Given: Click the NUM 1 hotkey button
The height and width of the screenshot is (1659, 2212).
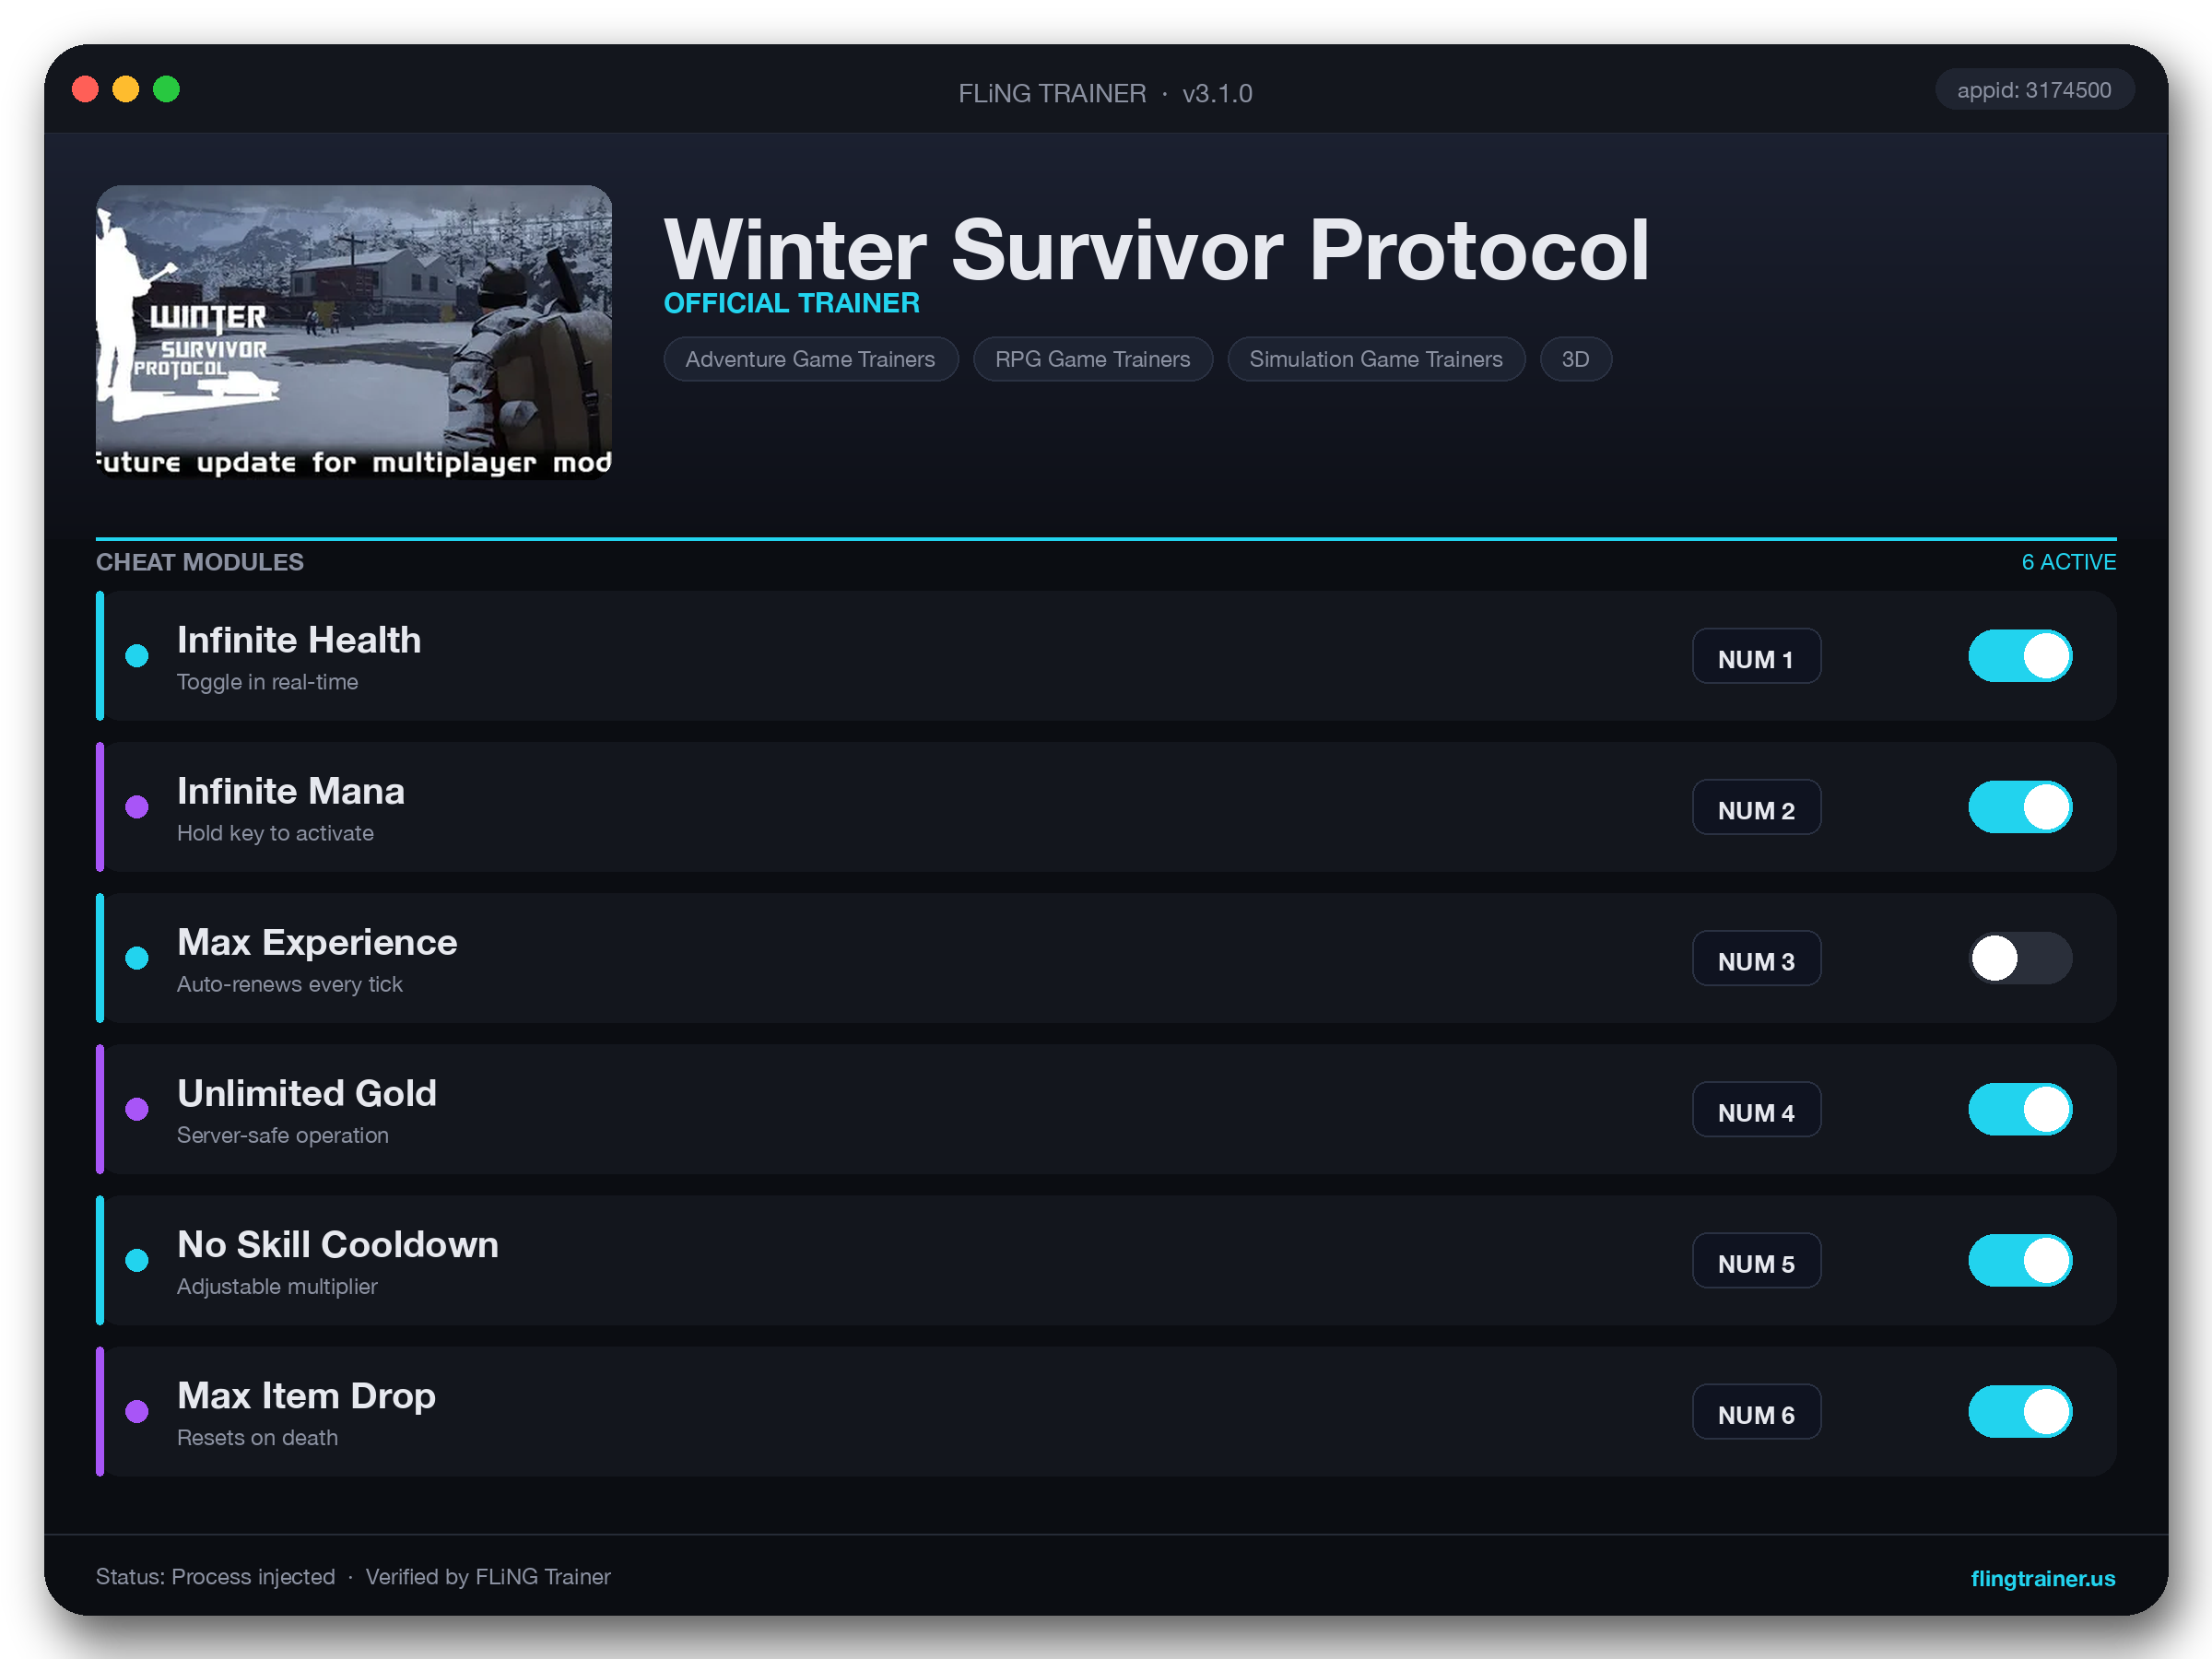Looking at the screenshot, I should (1756, 656).
